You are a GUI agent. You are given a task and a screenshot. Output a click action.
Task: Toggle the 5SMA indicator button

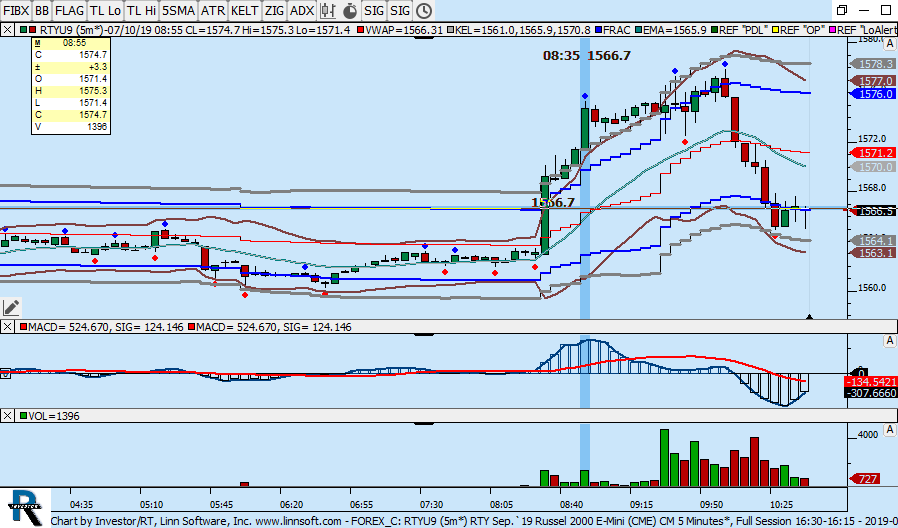pyautogui.click(x=178, y=10)
